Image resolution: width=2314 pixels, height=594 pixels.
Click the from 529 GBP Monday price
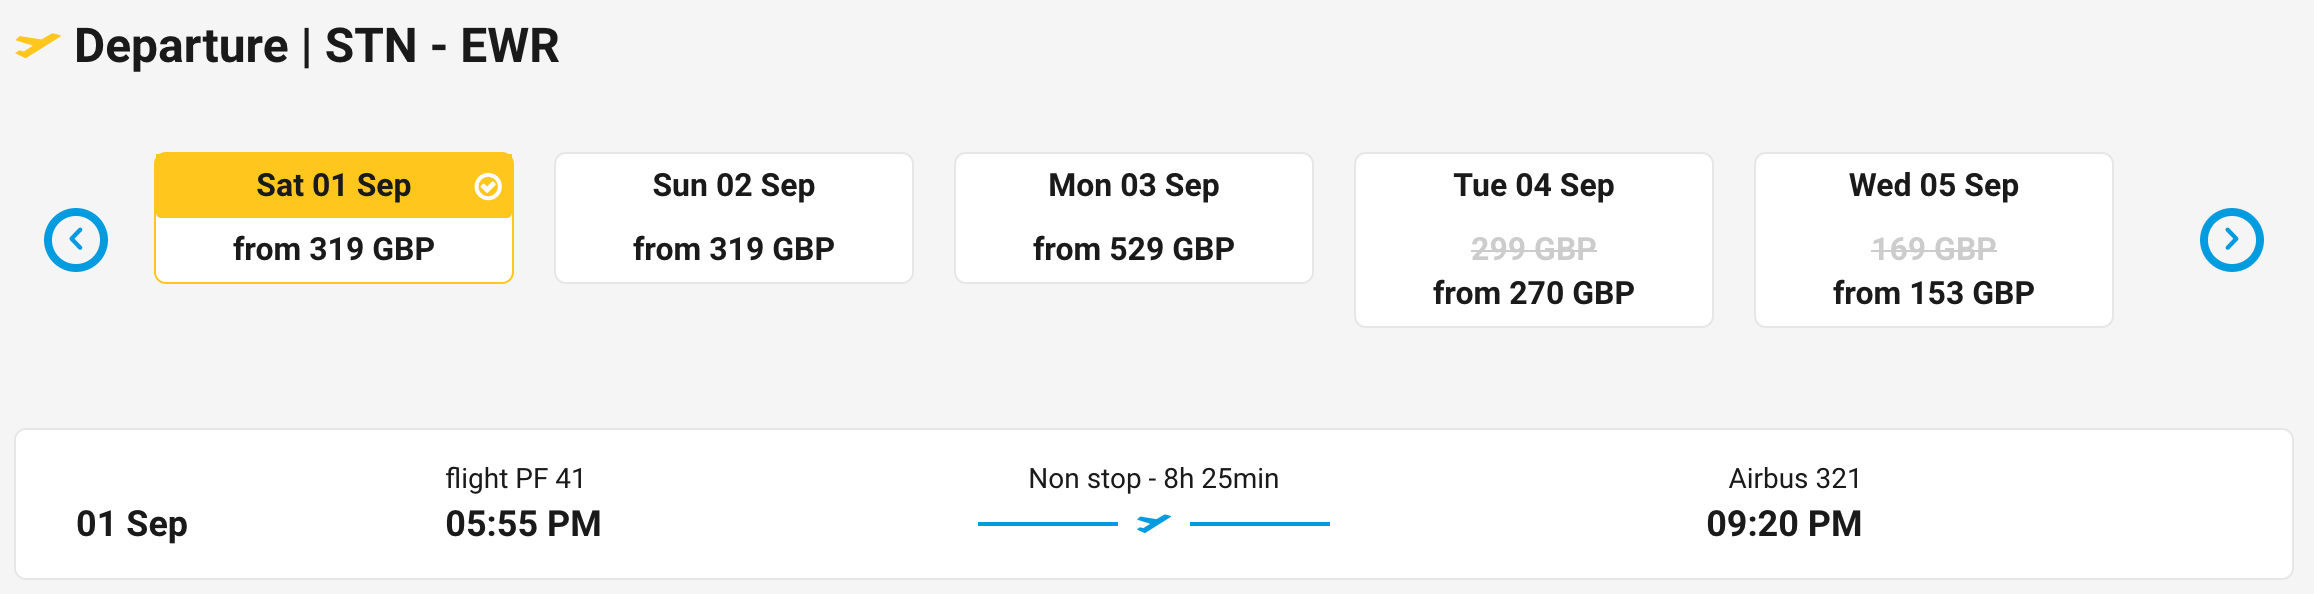[1133, 249]
